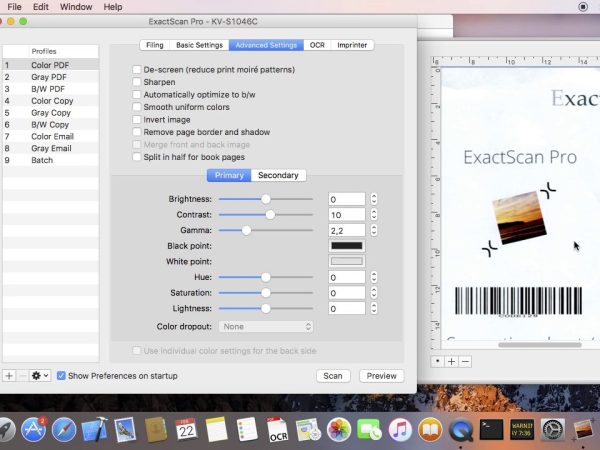Select the Batch profile row
The height and width of the screenshot is (450, 600).
(x=51, y=160)
